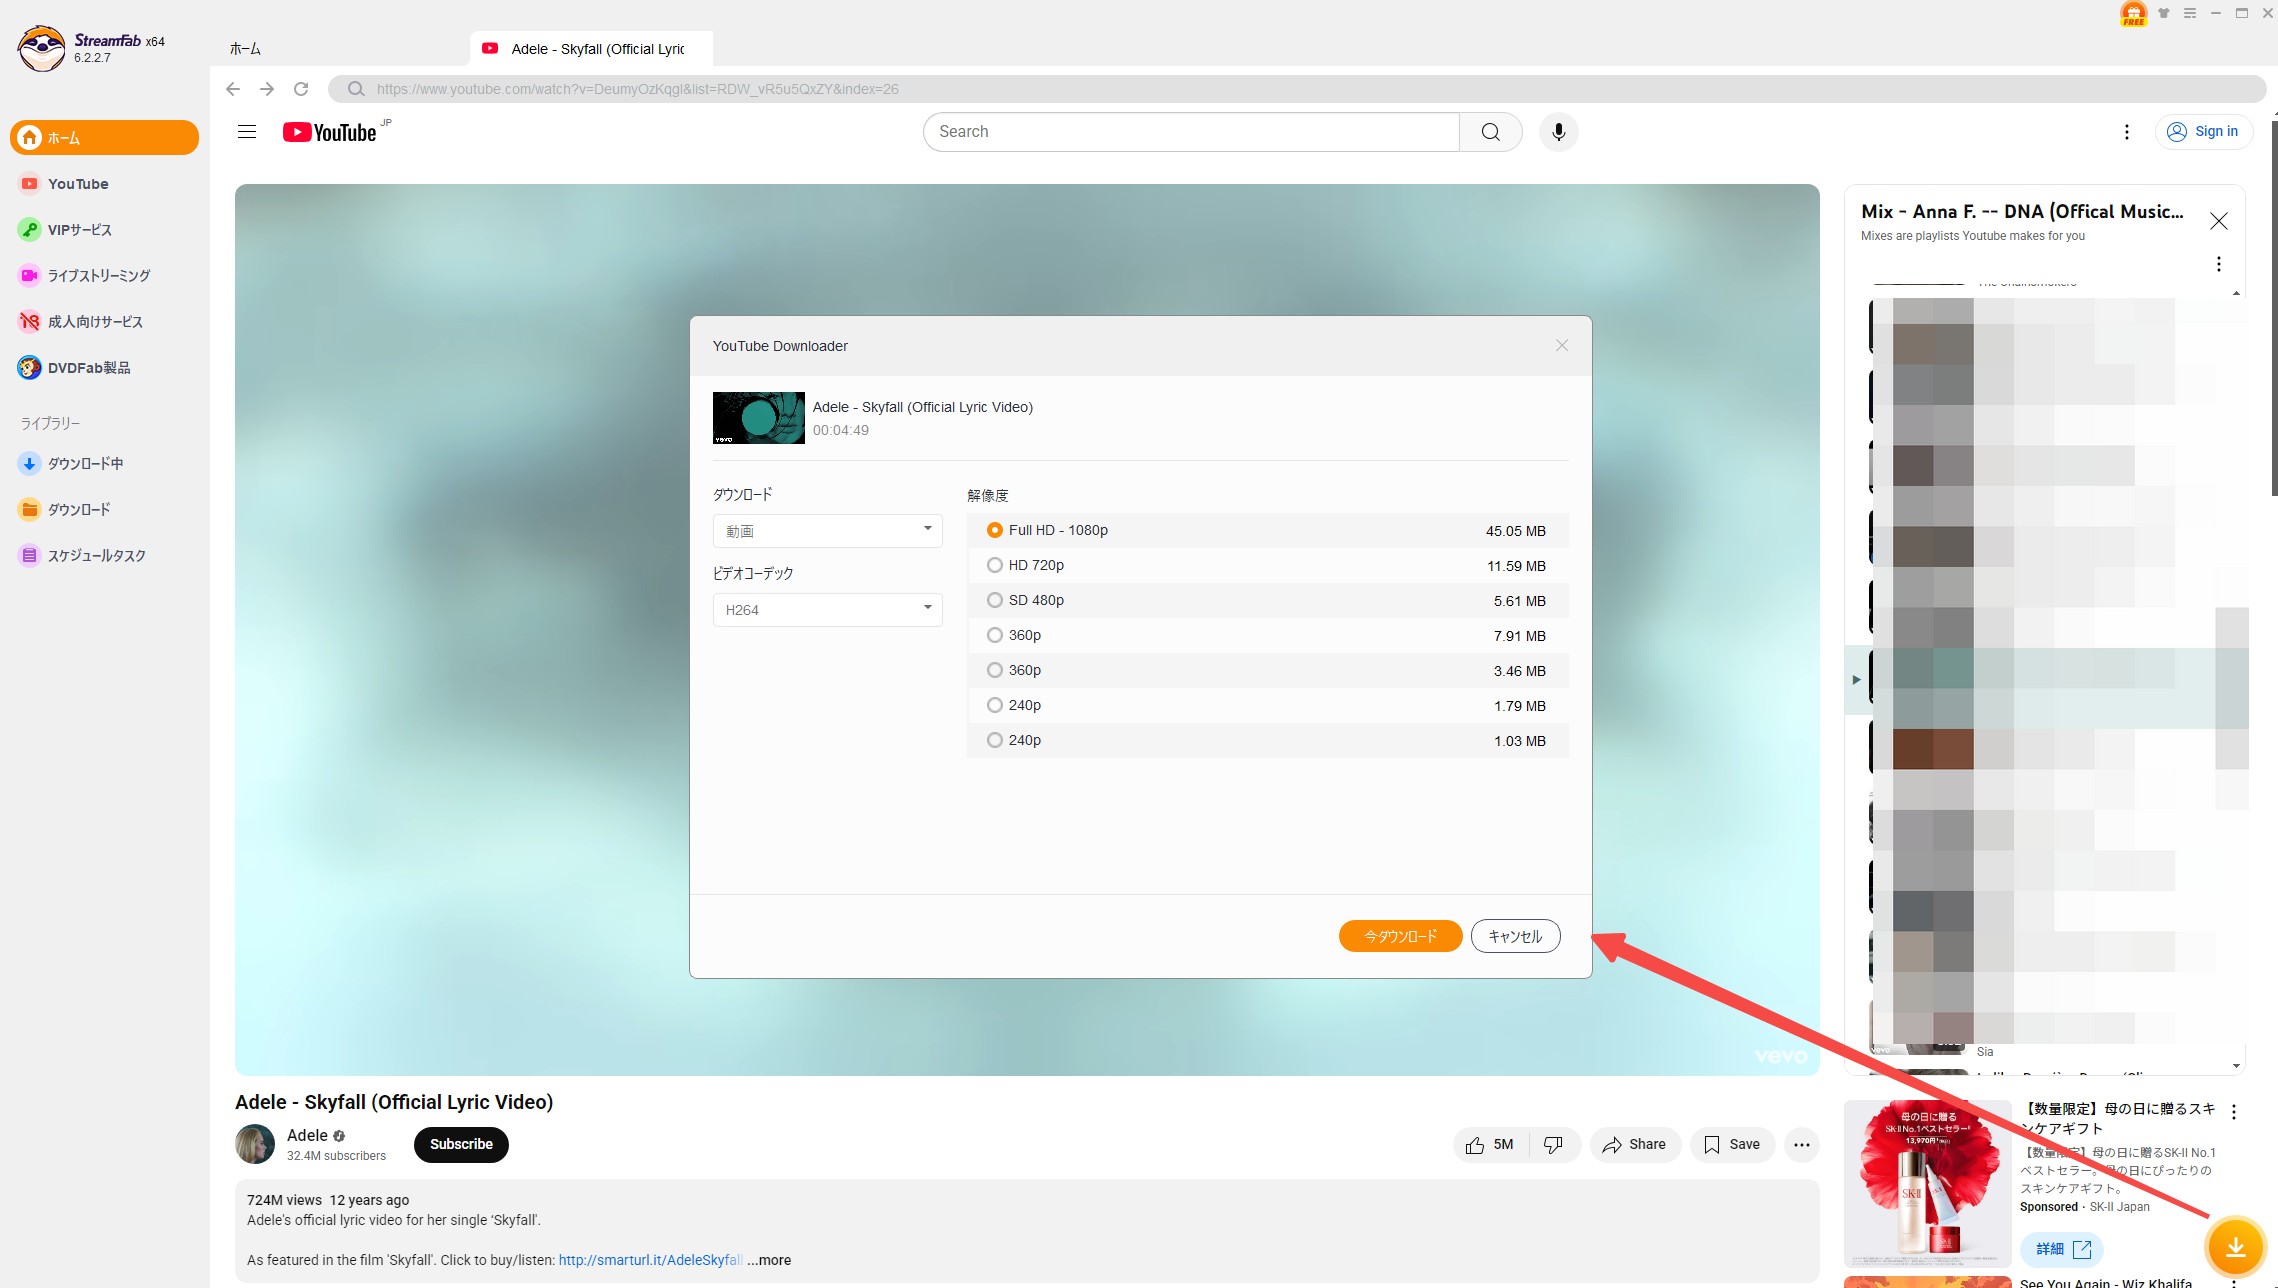Open the ビデオコーデック dropdown showing H264
Screen dimensions: 2278x1288
pos(827,610)
